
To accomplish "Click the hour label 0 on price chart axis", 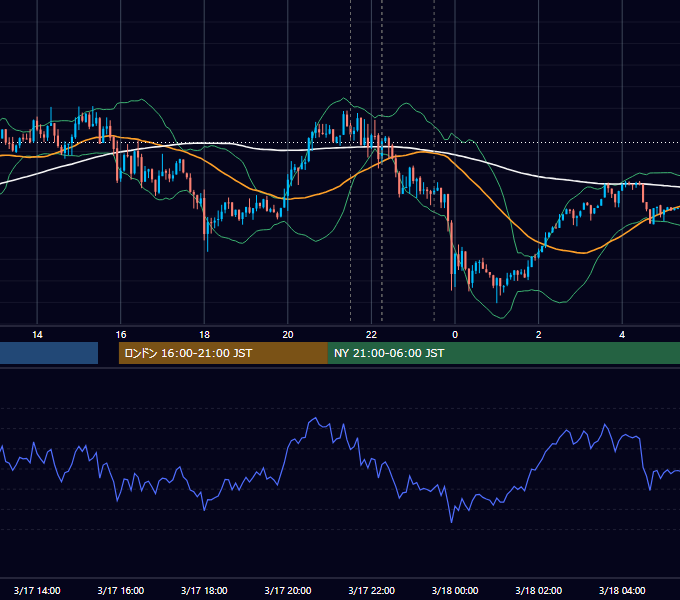I will (455, 335).
